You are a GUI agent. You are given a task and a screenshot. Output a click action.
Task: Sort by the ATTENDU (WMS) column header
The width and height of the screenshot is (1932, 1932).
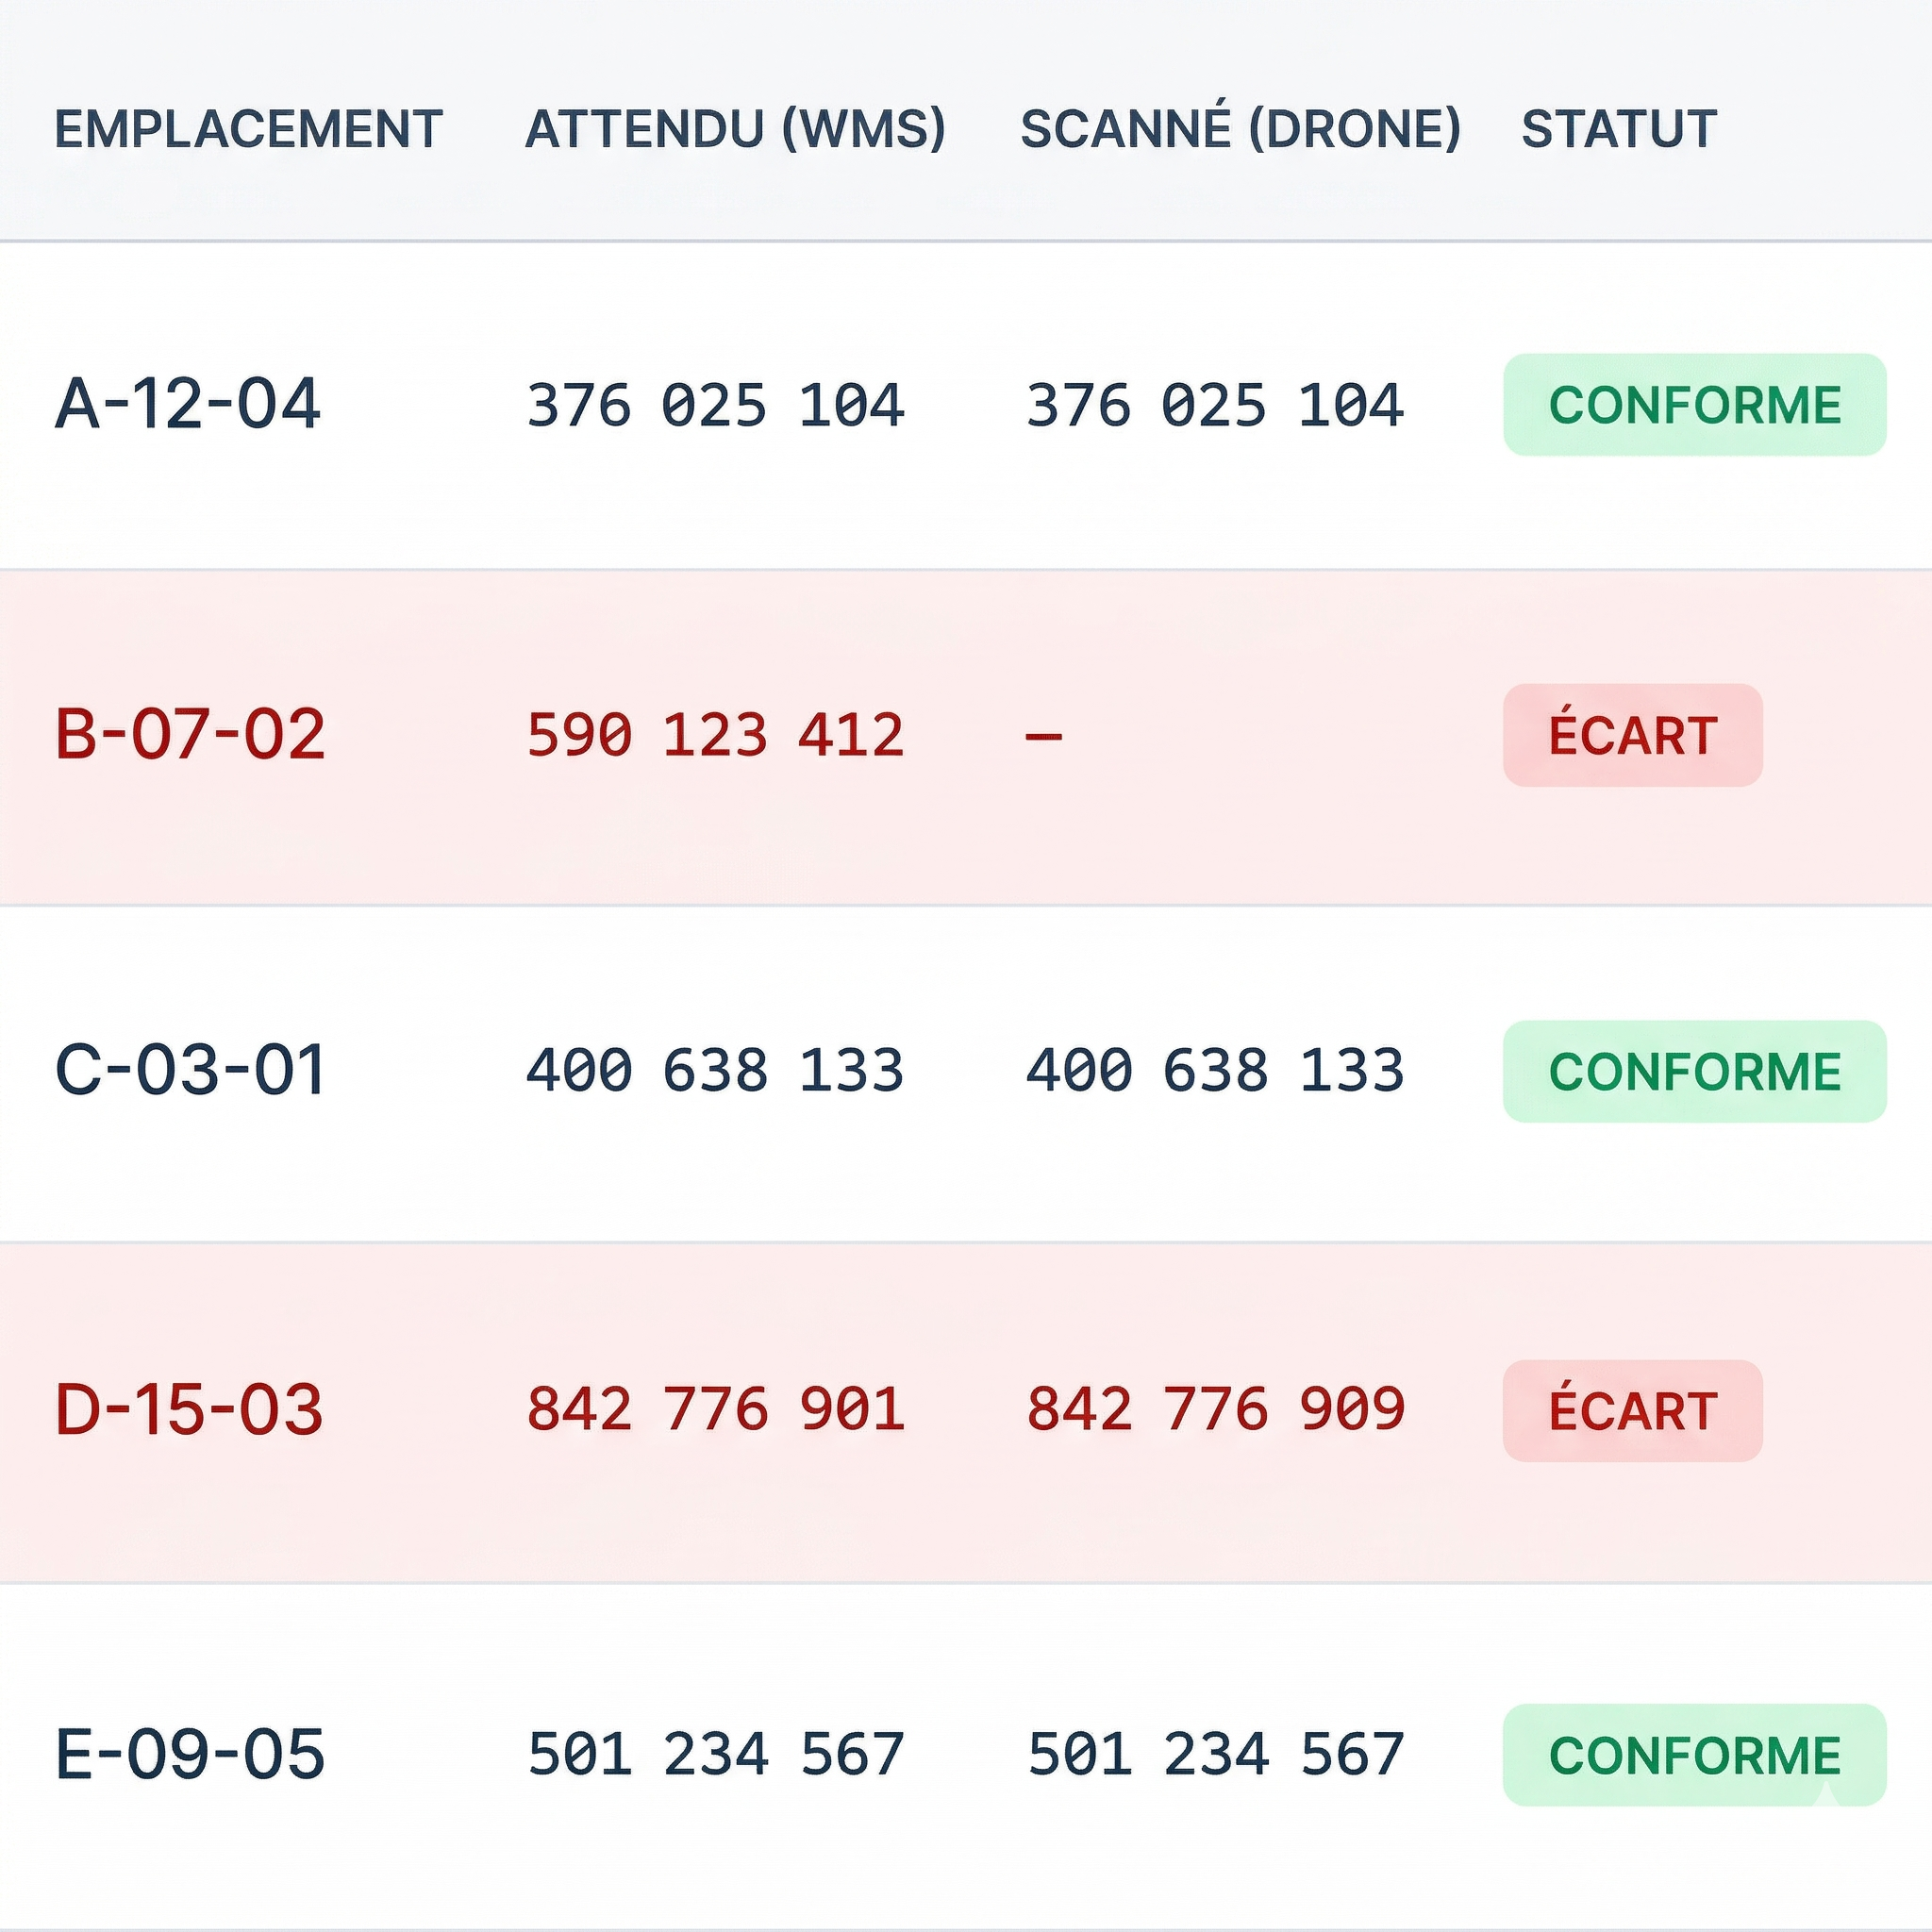[x=735, y=130]
